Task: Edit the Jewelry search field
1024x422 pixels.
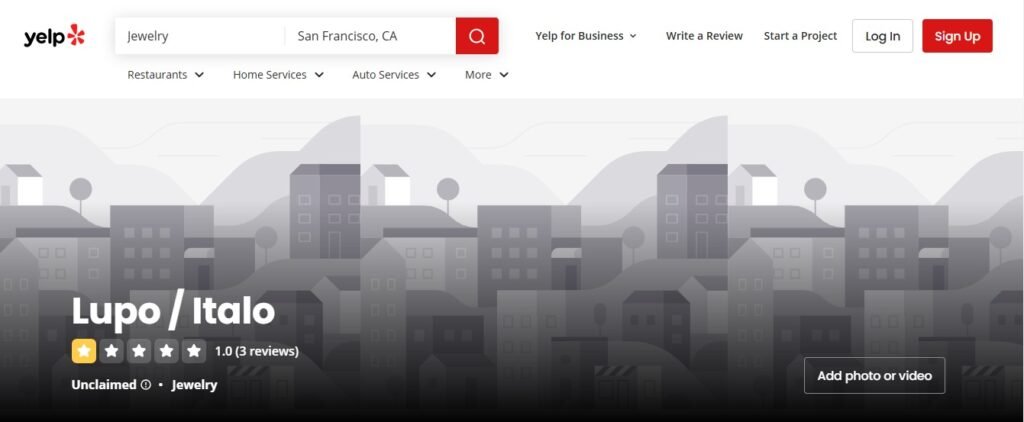Action: pyautogui.click(x=200, y=36)
